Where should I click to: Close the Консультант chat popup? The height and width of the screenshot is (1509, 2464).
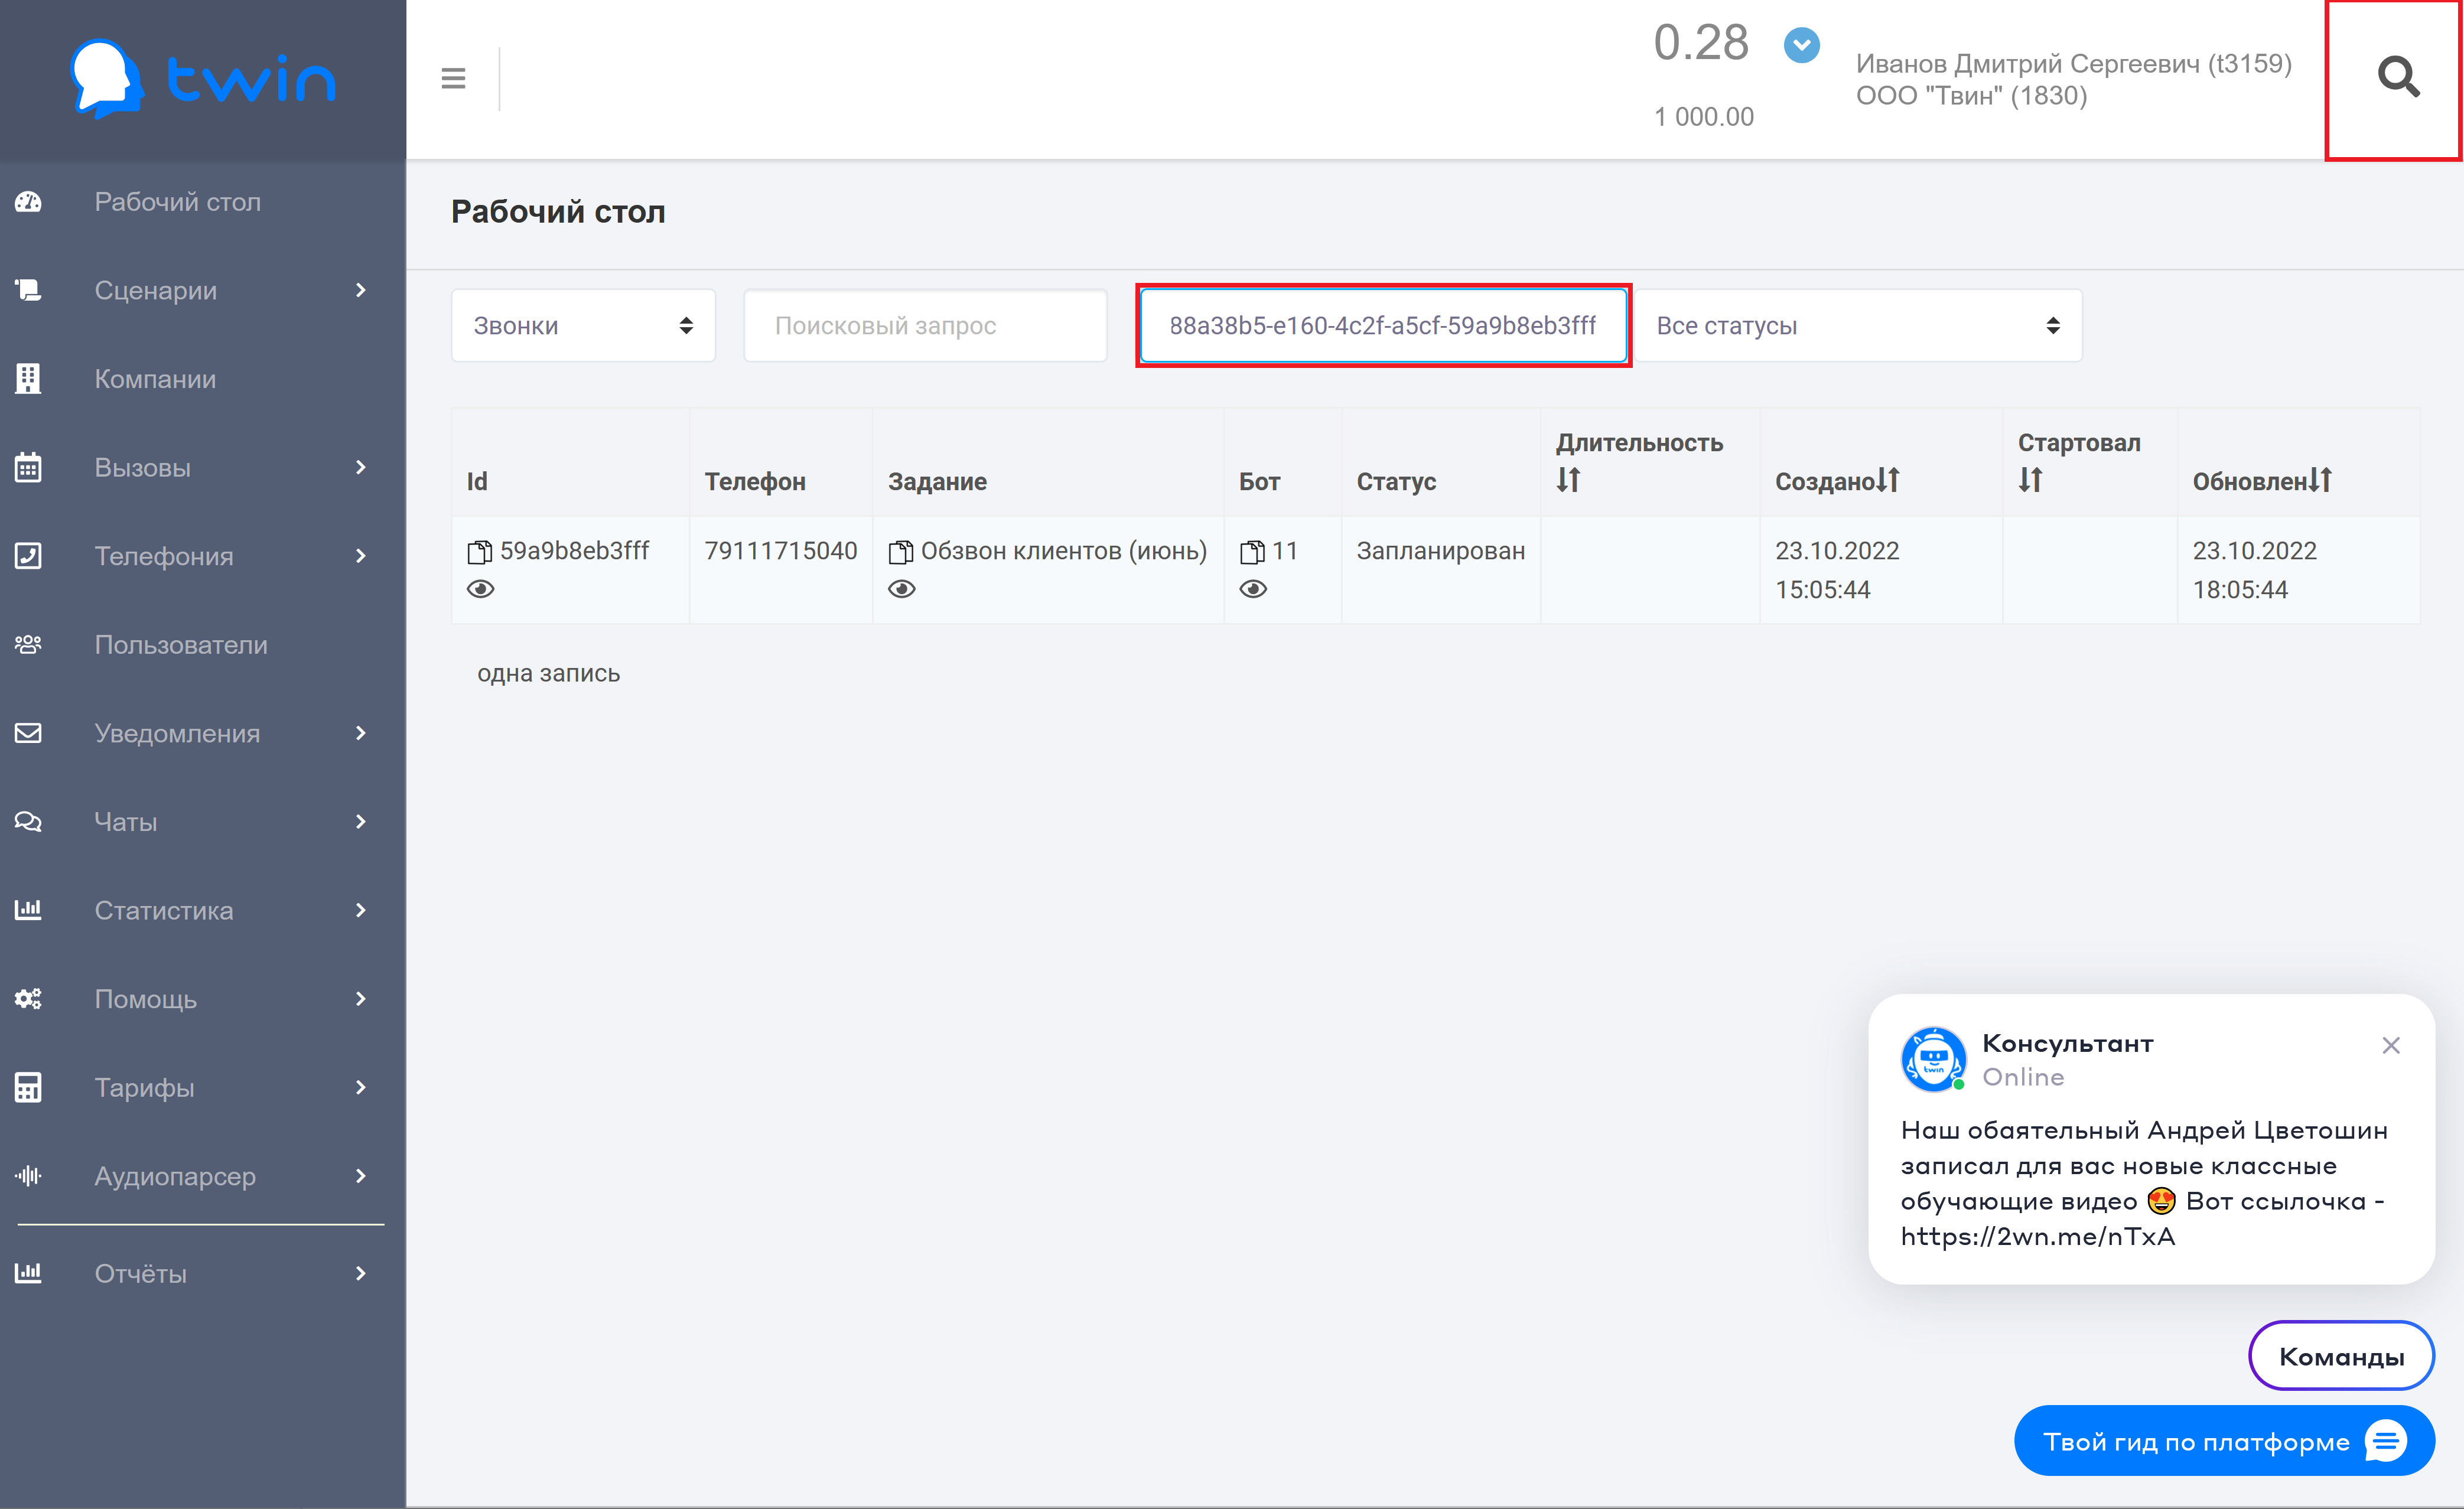click(x=2390, y=1045)
